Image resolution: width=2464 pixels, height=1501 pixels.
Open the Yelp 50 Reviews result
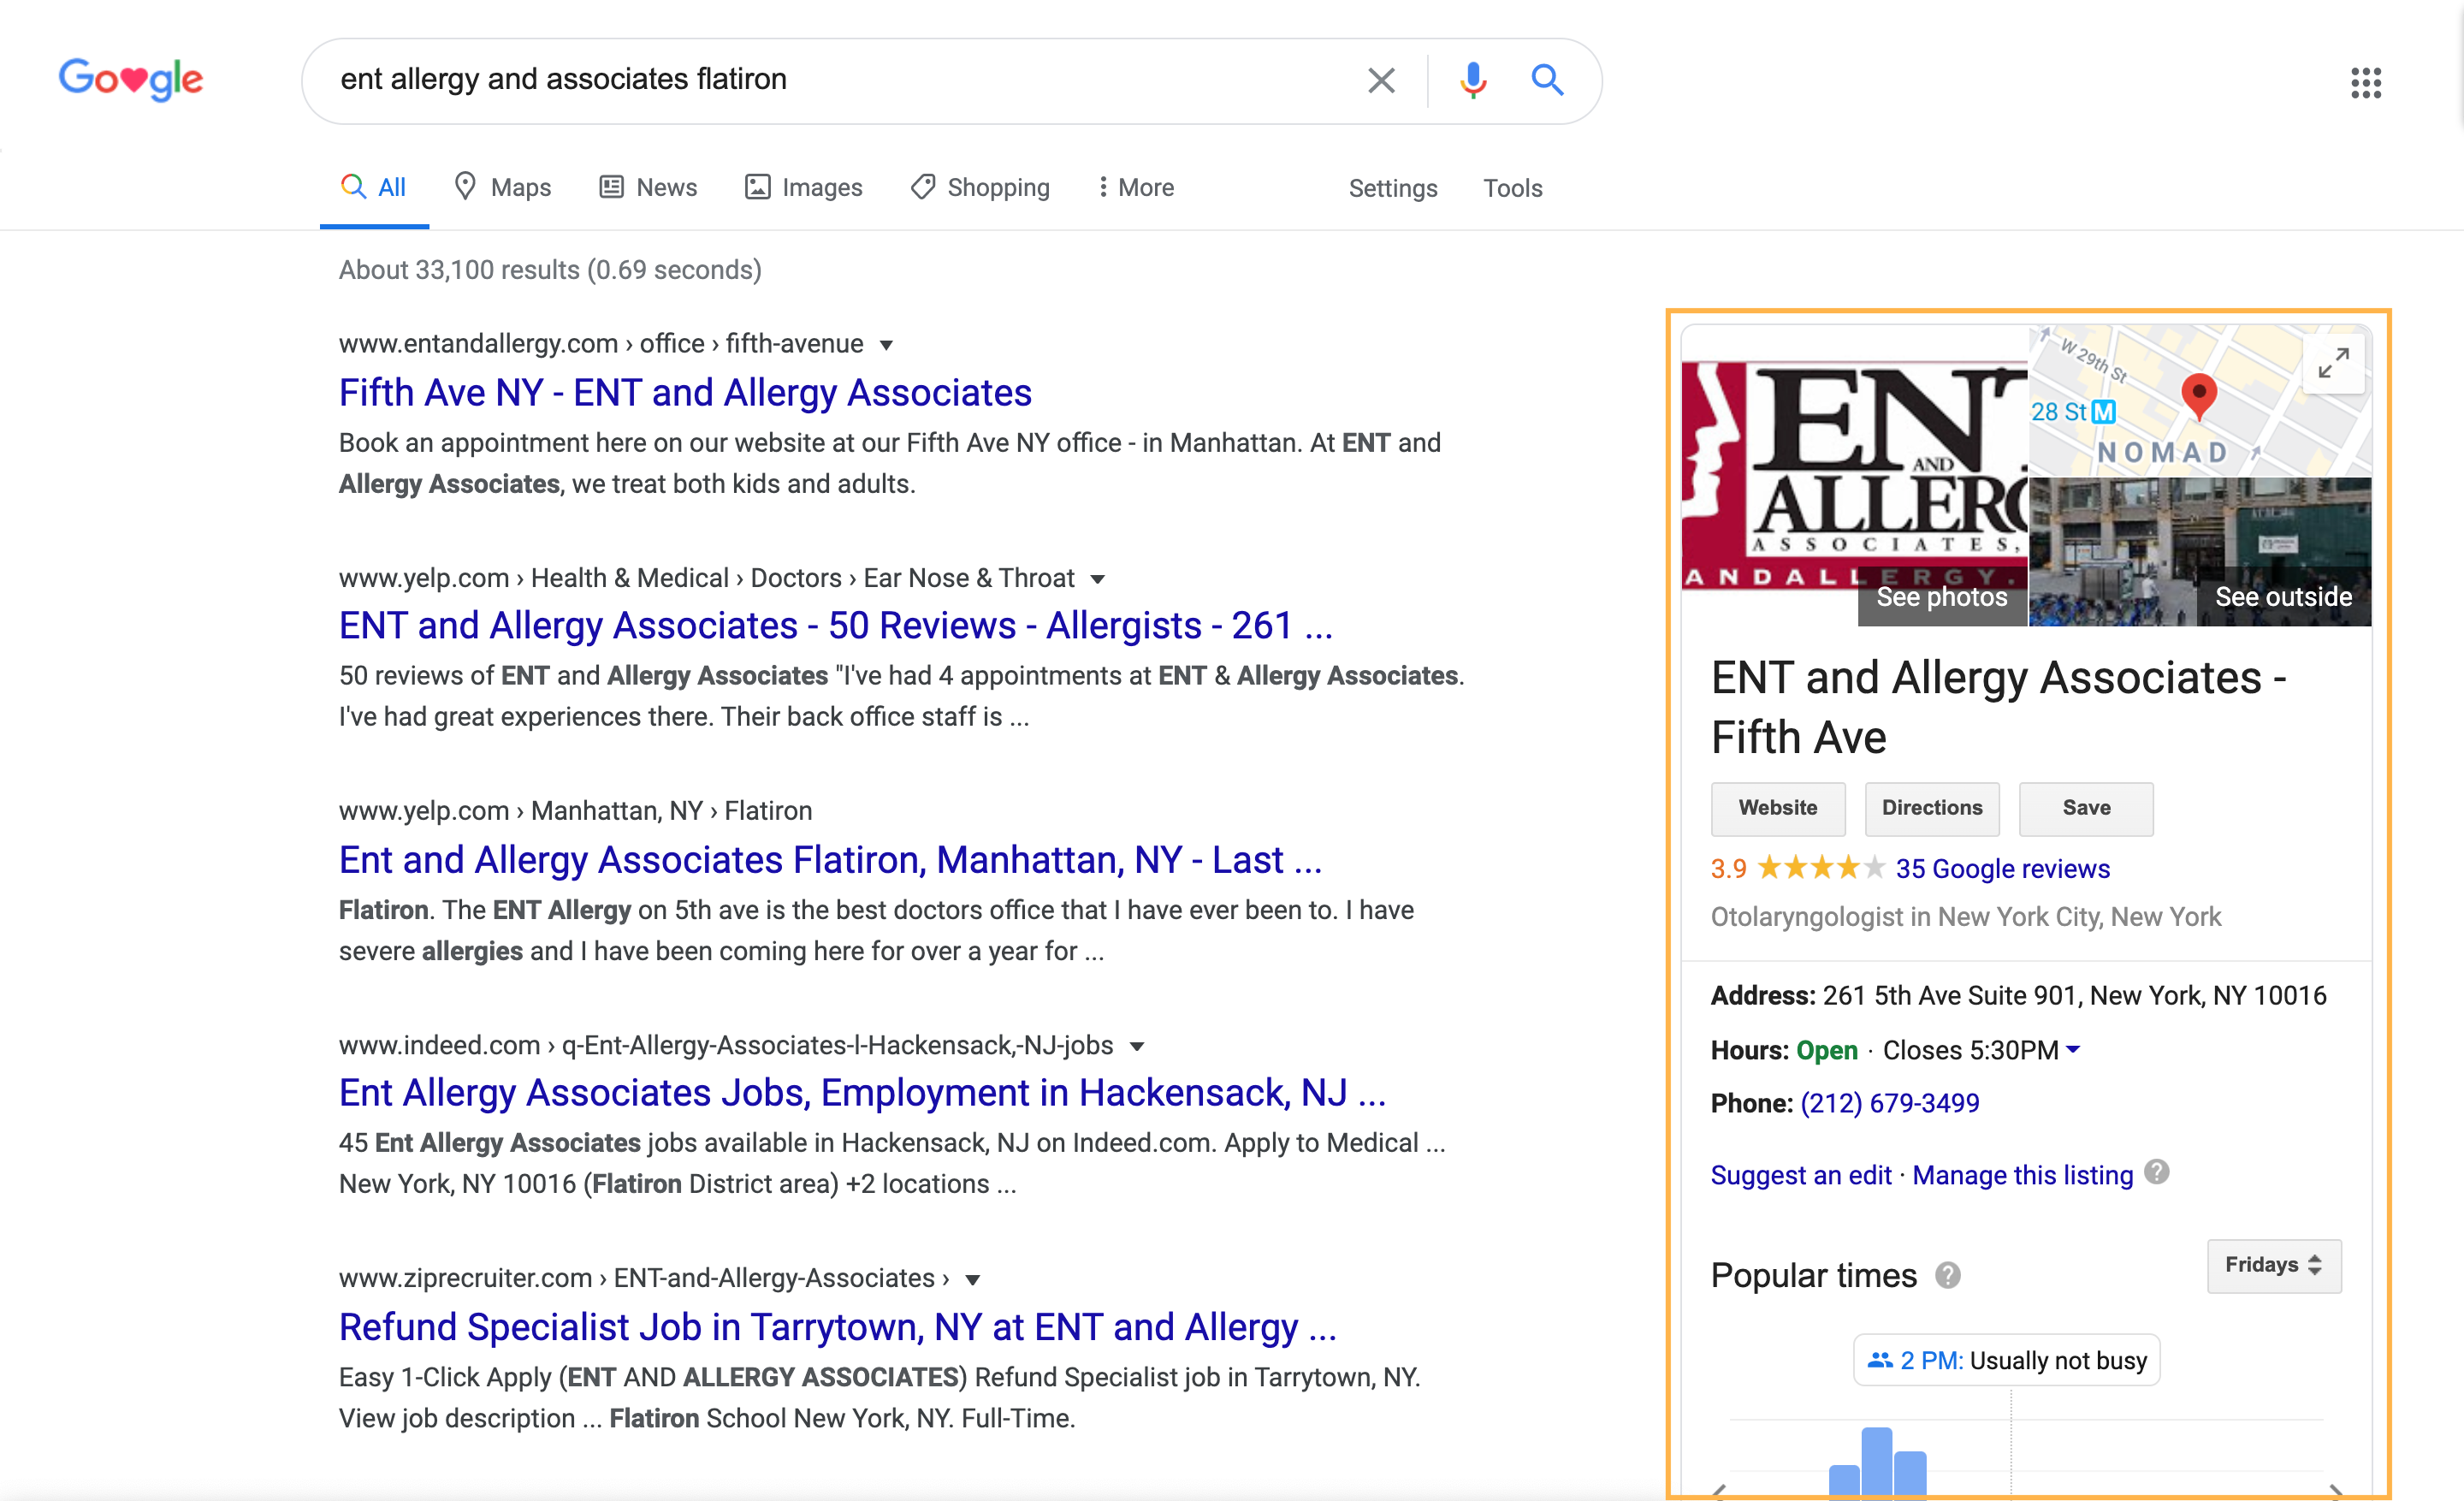[836, 626]
